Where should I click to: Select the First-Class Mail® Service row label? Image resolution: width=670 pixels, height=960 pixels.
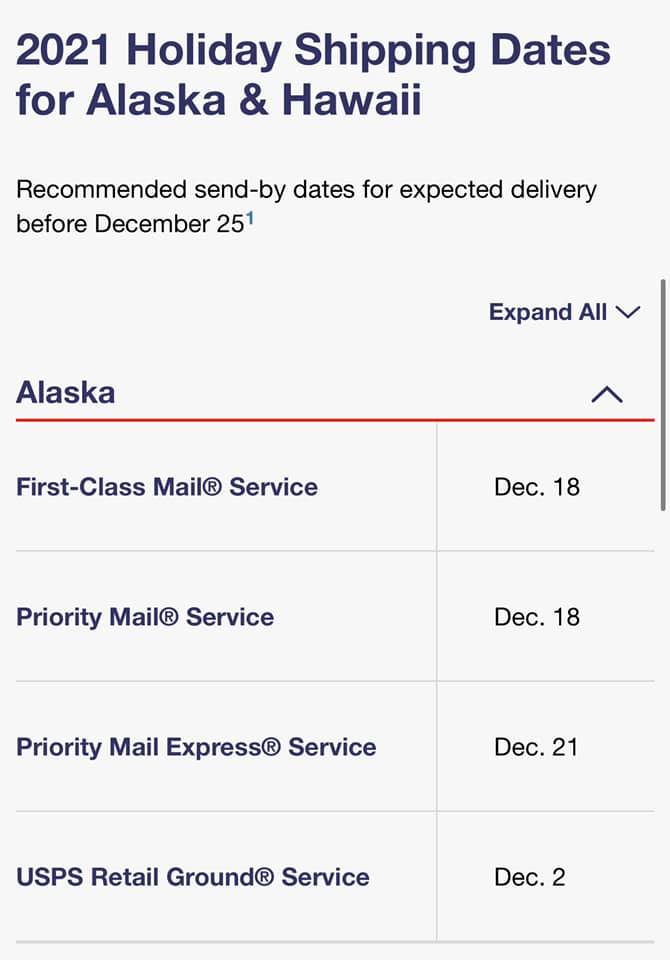[167, 487]
